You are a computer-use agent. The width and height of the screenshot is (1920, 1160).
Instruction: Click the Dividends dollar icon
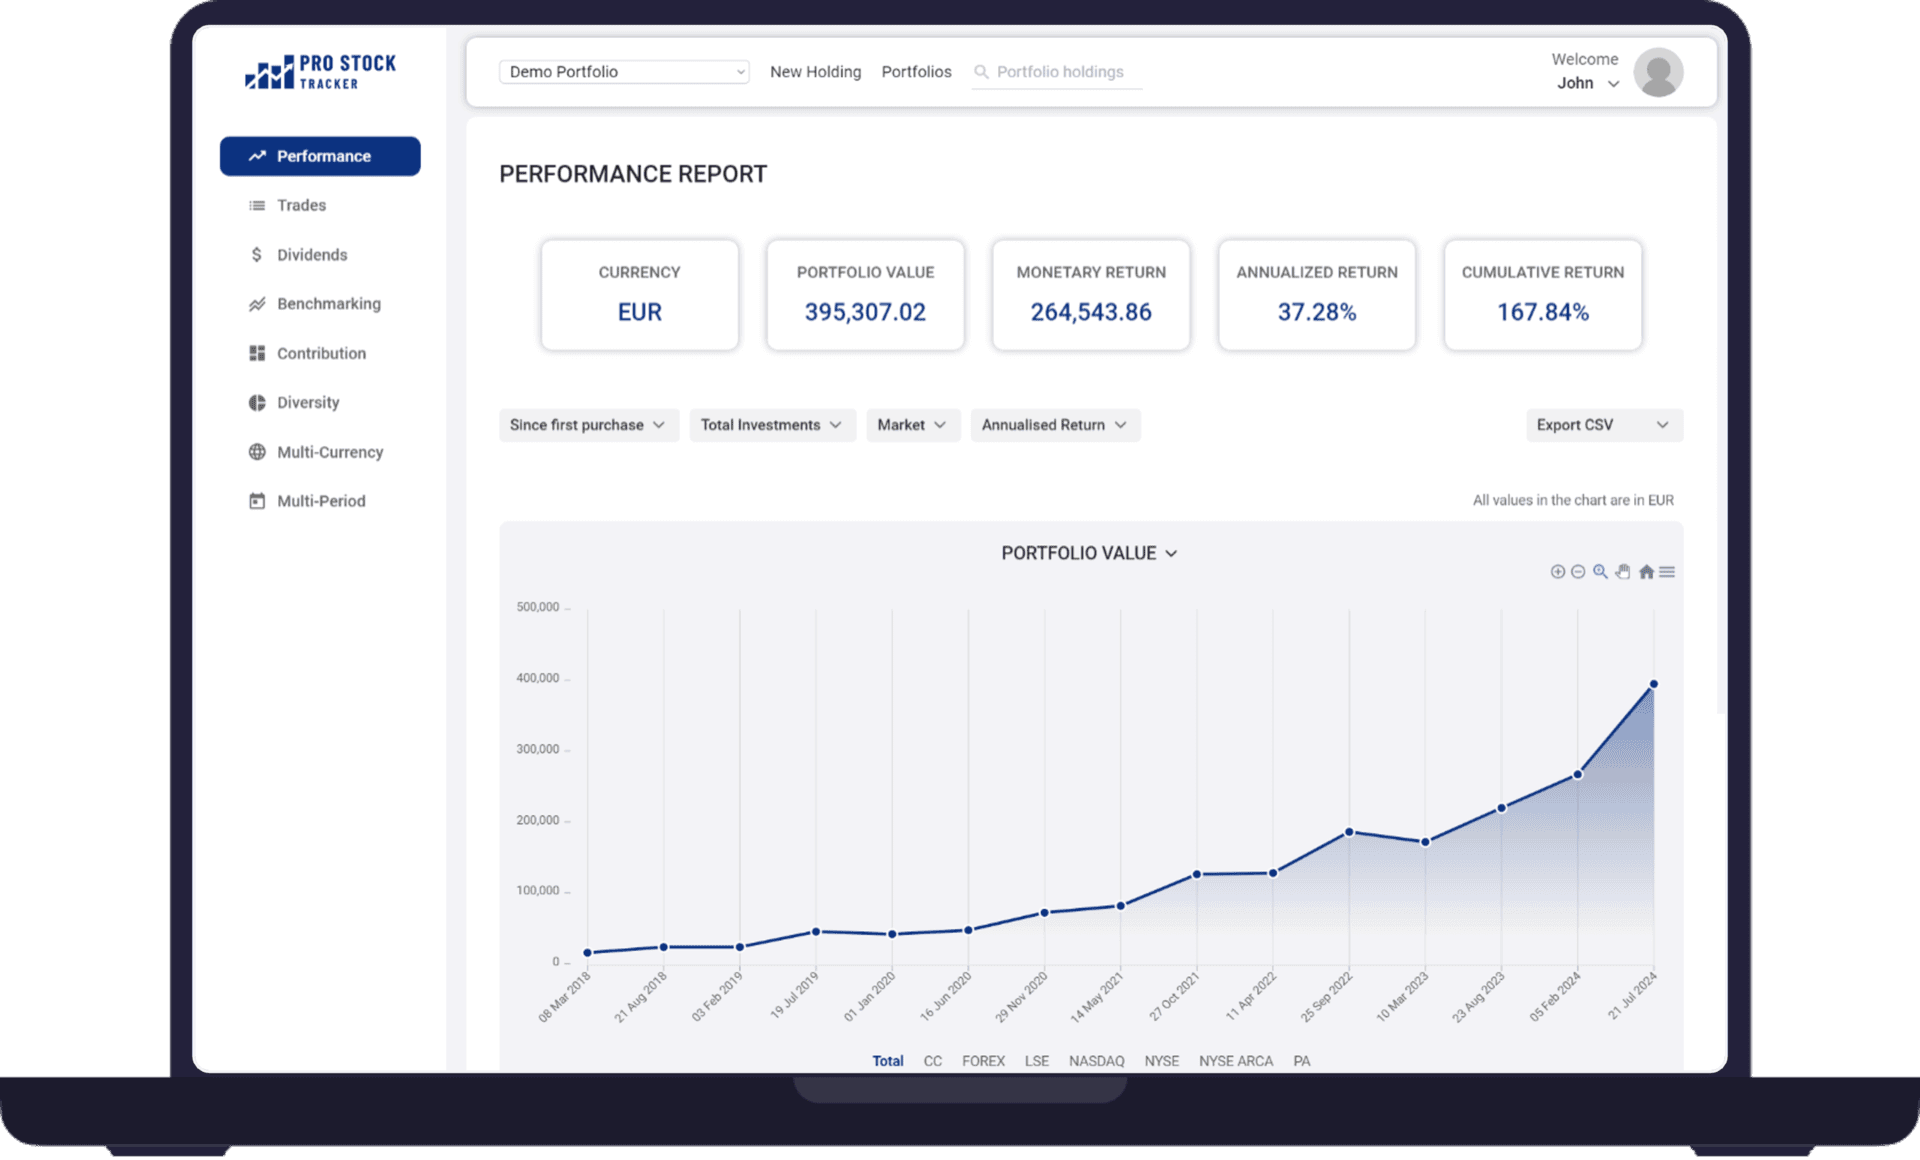257,254
